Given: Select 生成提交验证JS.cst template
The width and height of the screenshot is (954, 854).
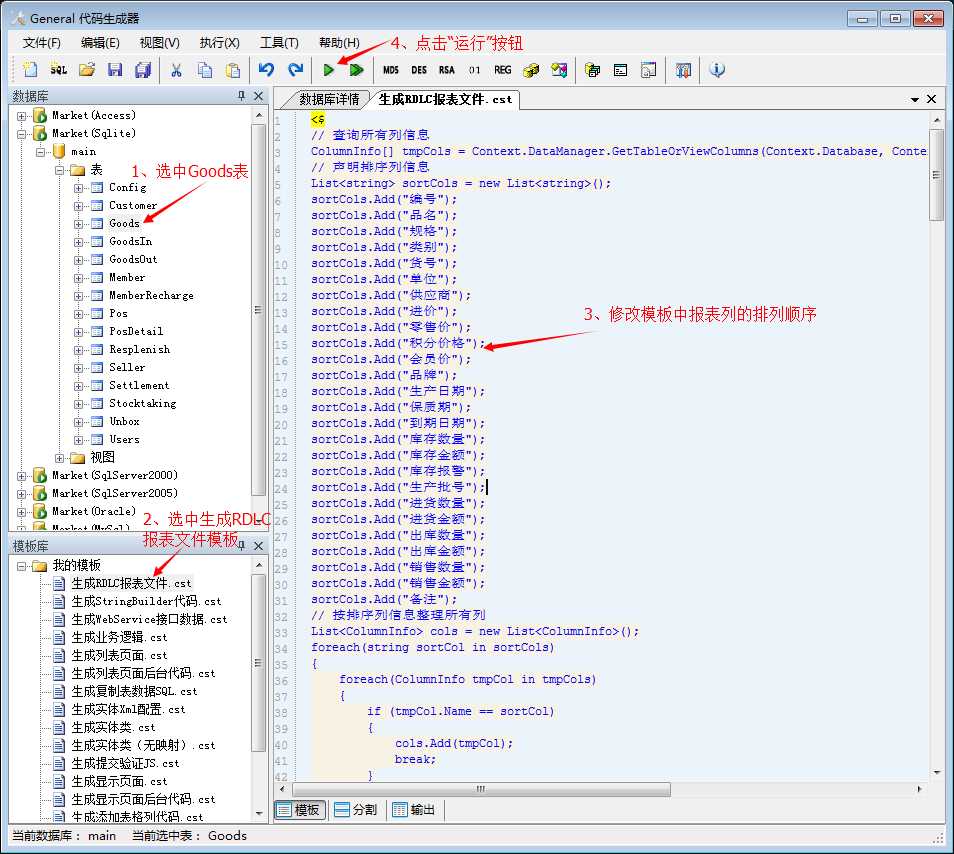Looking at the screenshot, I should tap(125, 763).
